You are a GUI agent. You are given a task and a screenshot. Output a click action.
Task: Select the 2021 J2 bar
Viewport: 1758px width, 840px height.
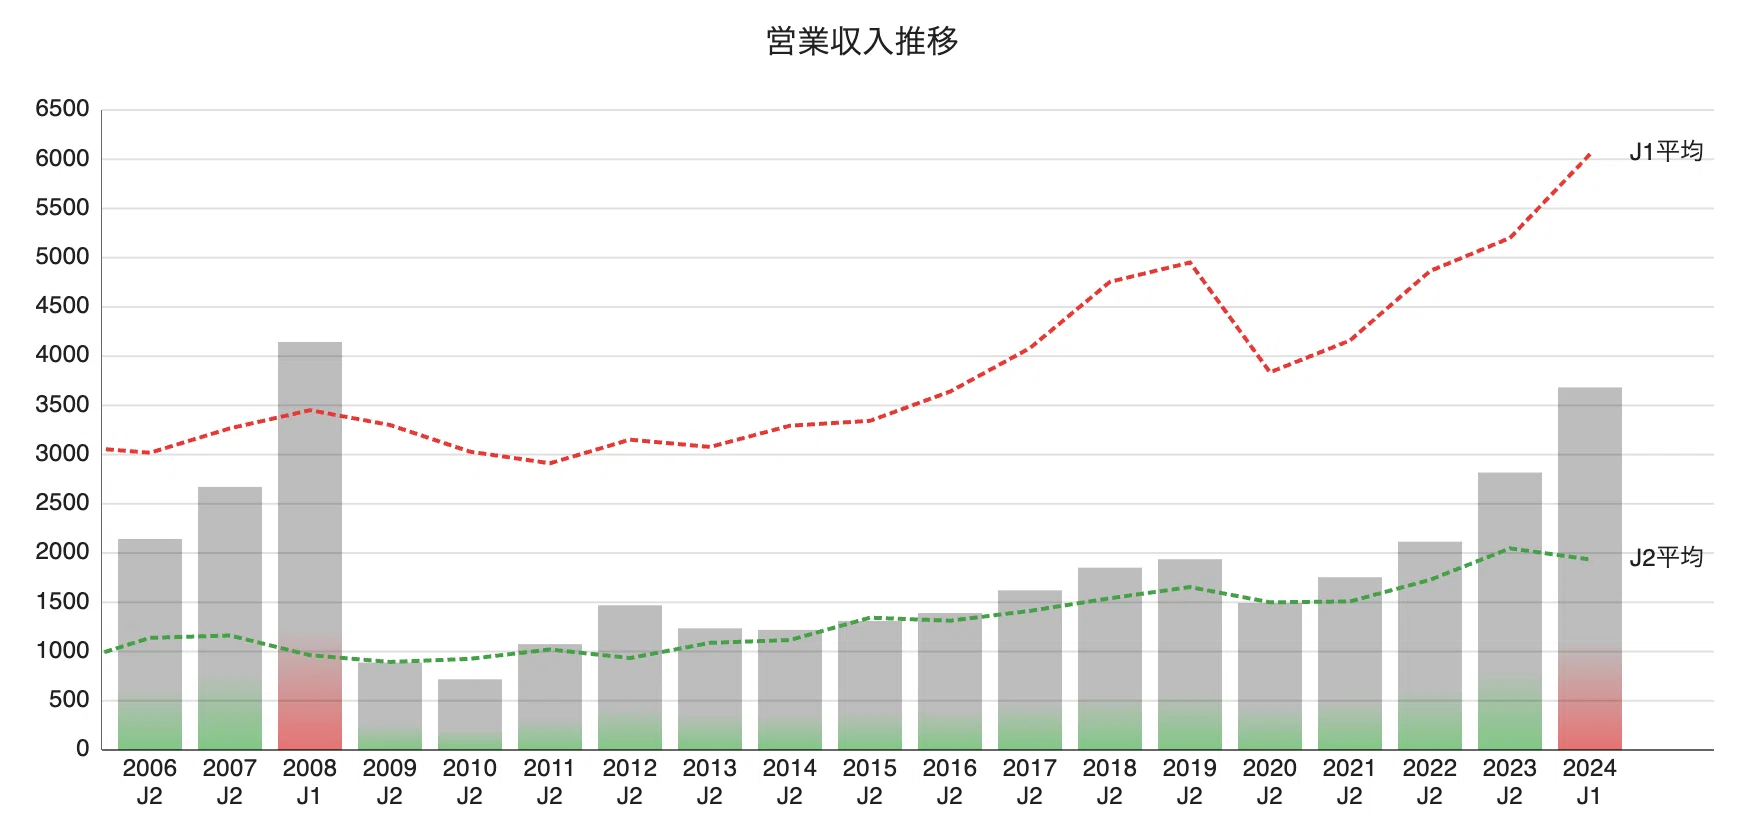pyautogui.click(x=1350, y=663)
